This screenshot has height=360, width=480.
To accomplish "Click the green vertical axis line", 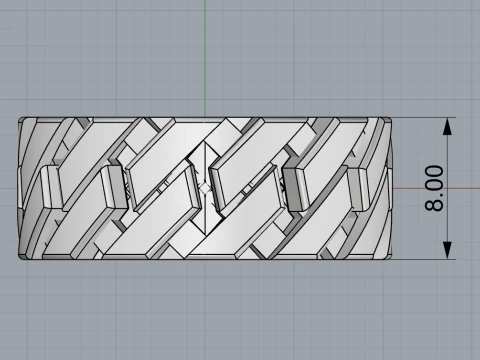I will tap(205, 58).
